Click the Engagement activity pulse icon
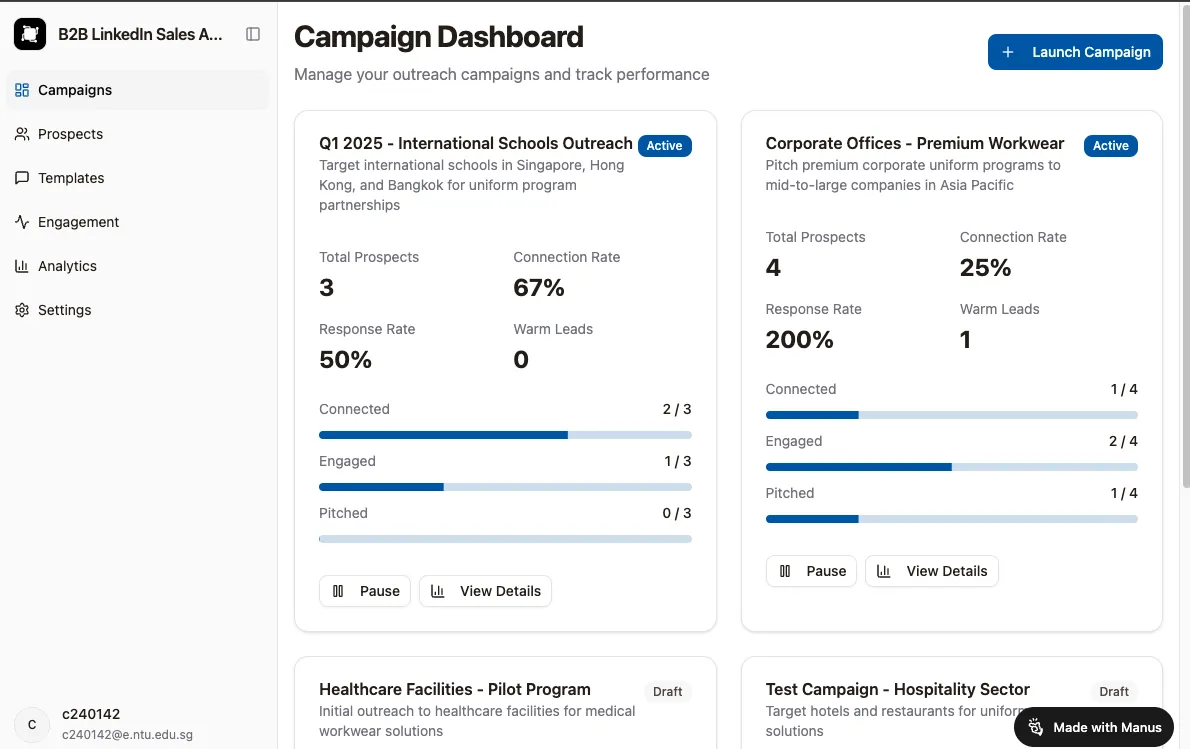Viewport: 1190px width, 749px height. 22,222
